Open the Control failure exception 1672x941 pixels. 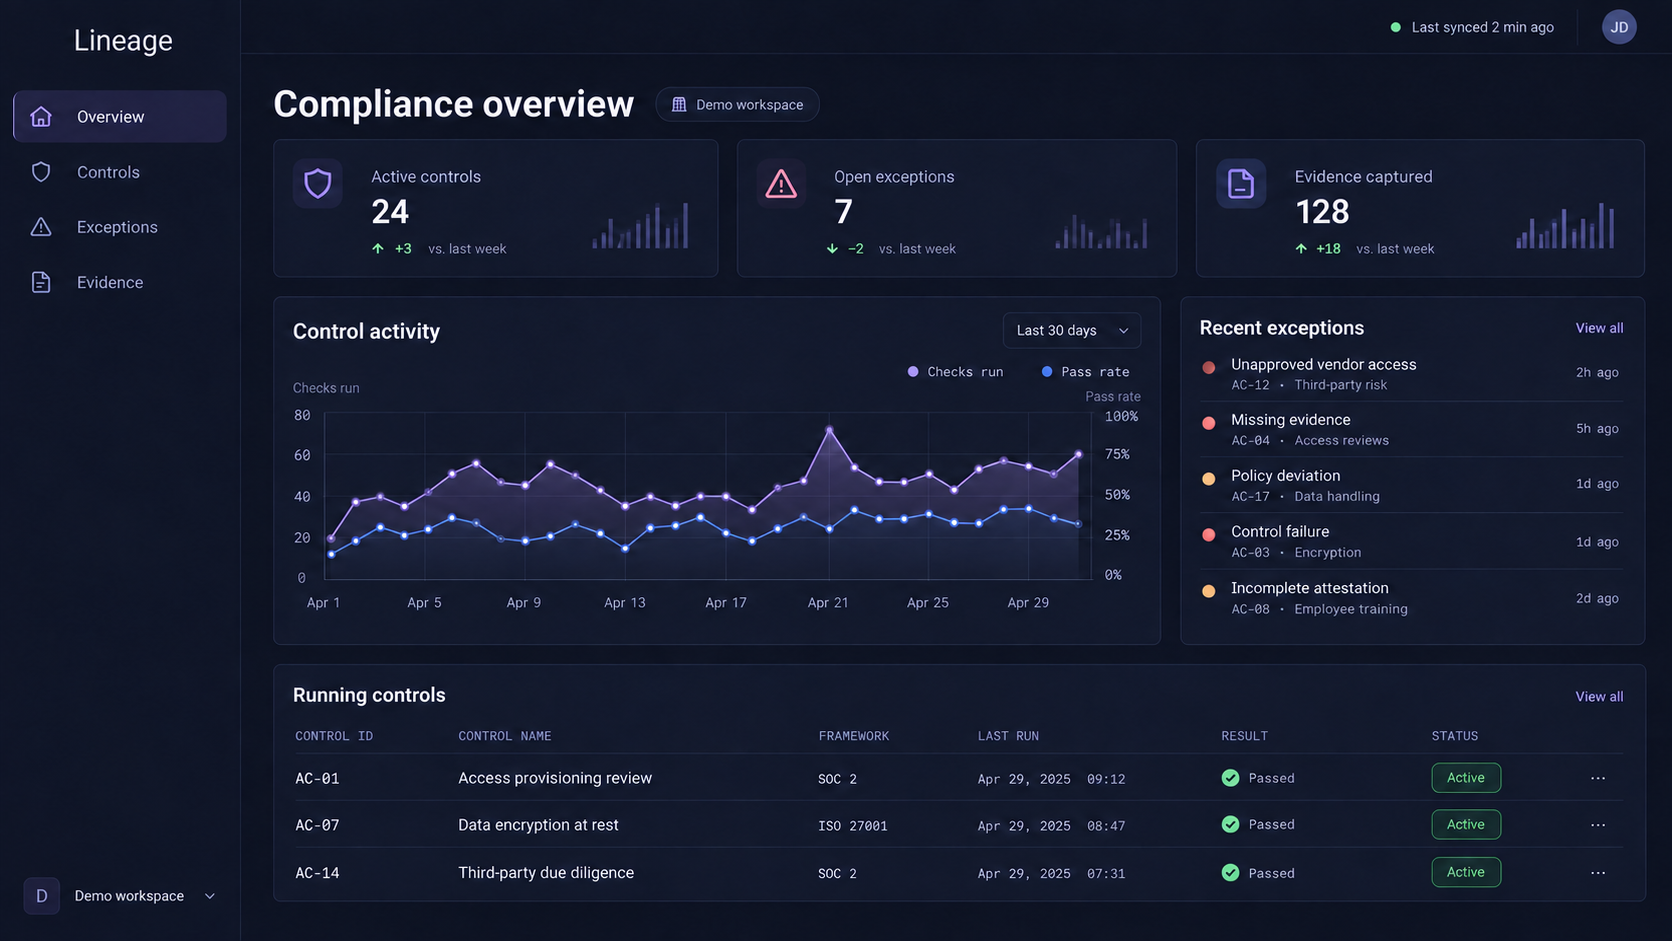click(x=1411, y=541)
